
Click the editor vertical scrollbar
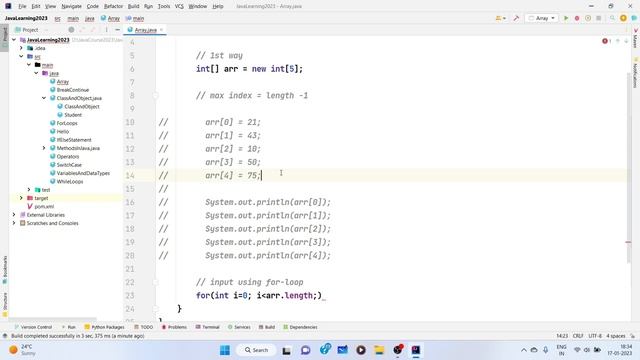[x=629, y=167]
